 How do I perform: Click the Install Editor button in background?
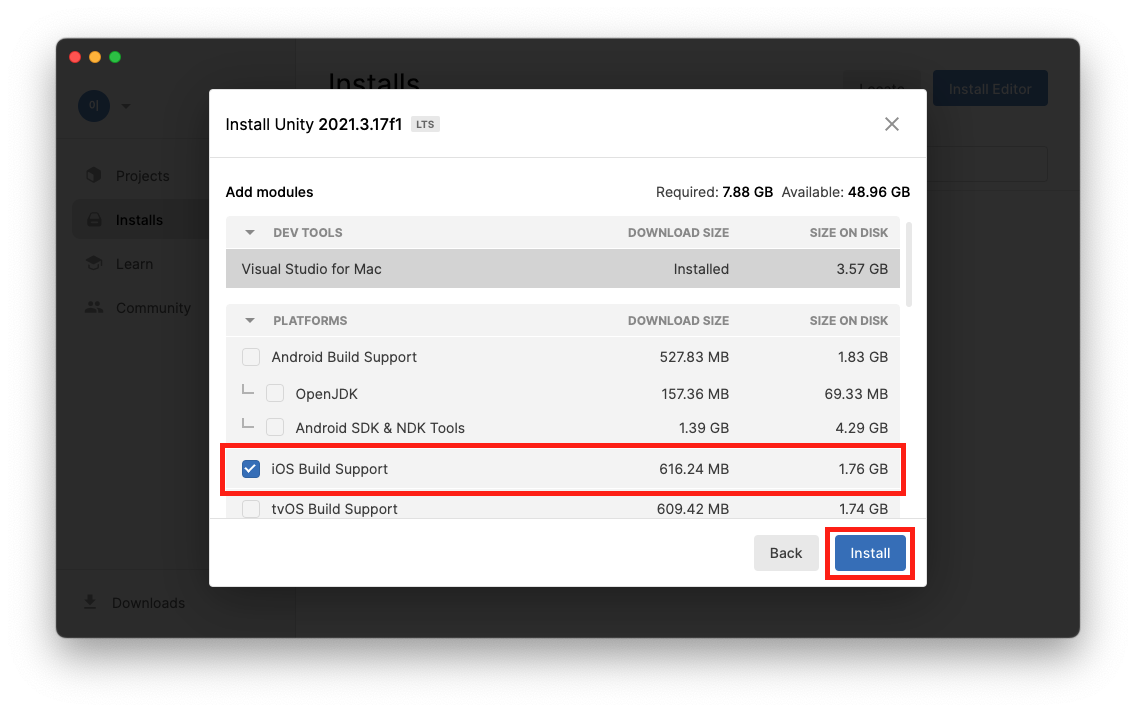[x=990, y=88]
